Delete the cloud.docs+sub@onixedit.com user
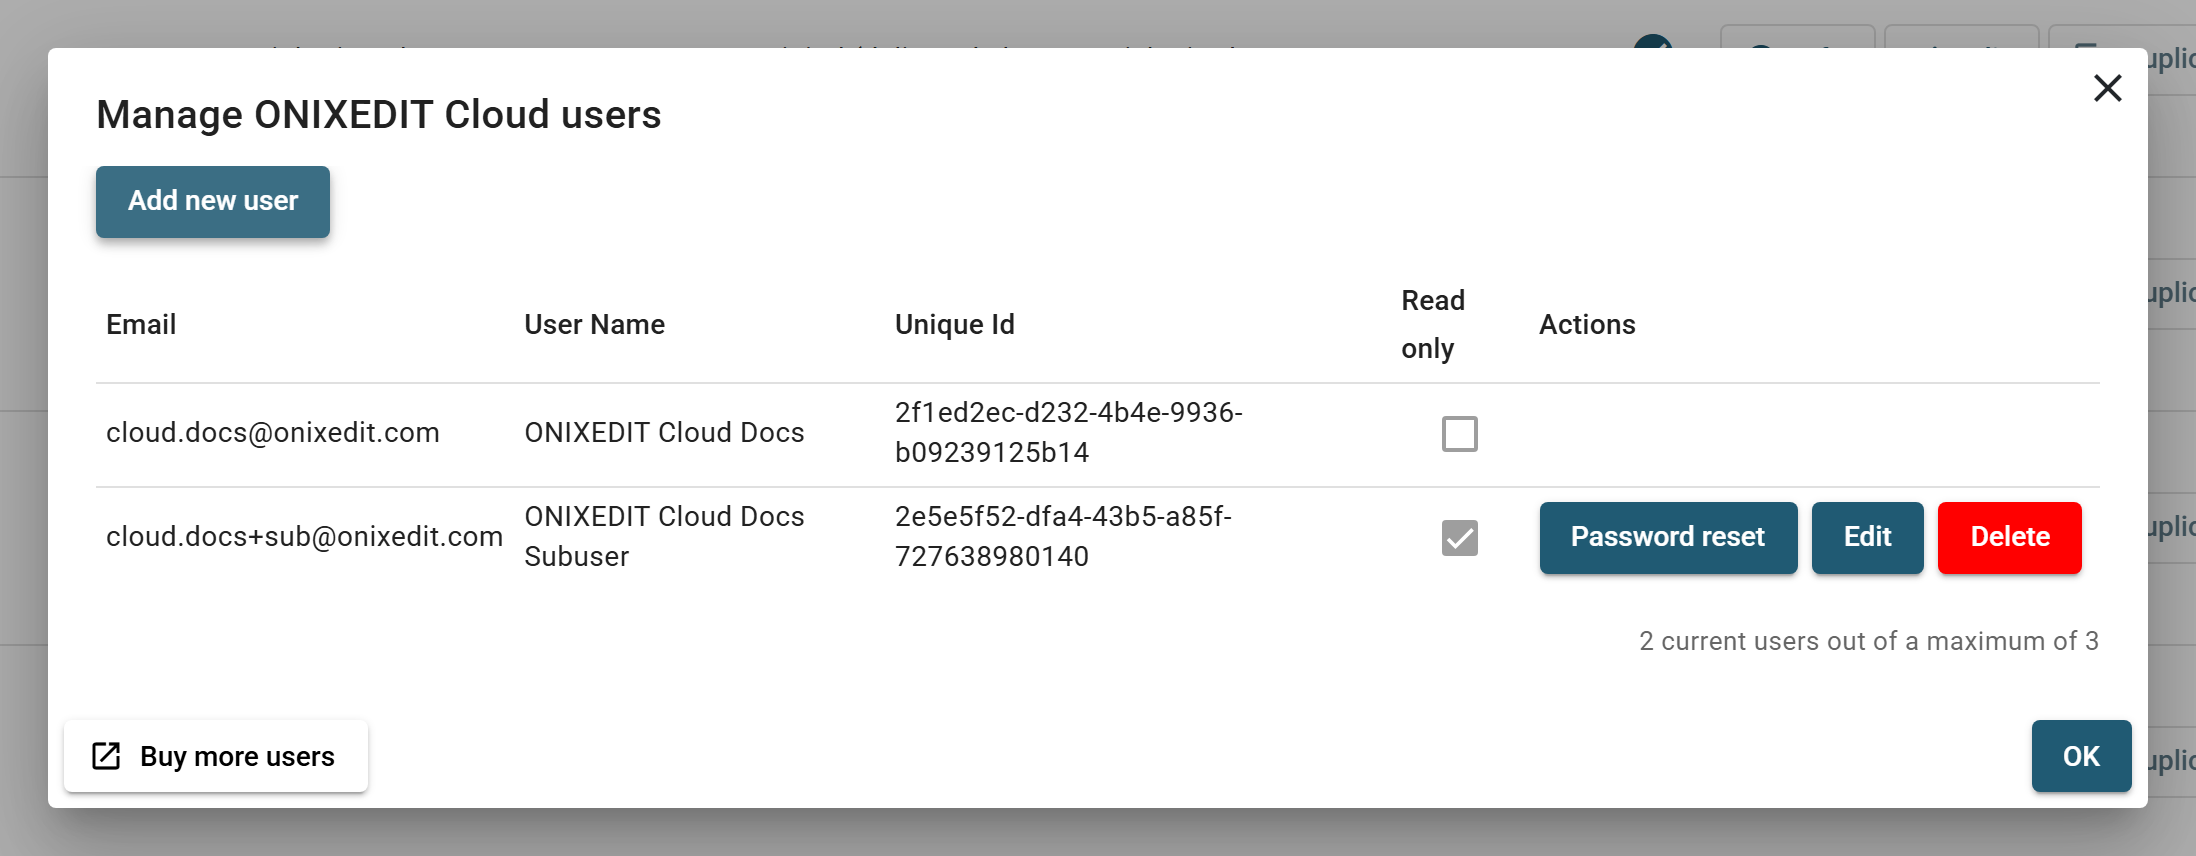The image size is (2196, 856). [x=2009, y=537]
